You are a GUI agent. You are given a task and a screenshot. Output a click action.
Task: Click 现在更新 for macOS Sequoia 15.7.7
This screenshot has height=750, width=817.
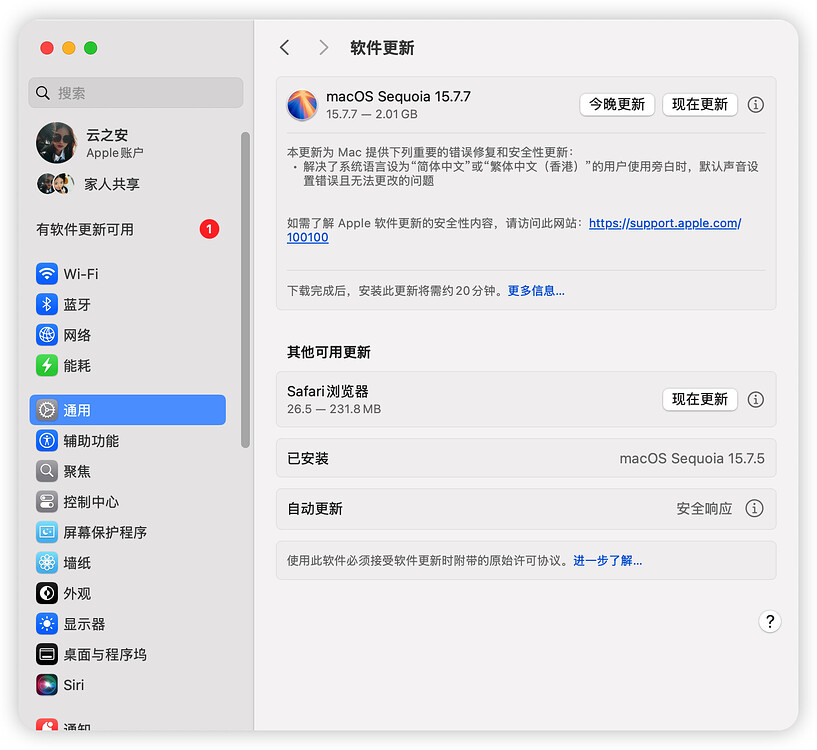pyautogui.click(x=700, y=105)
